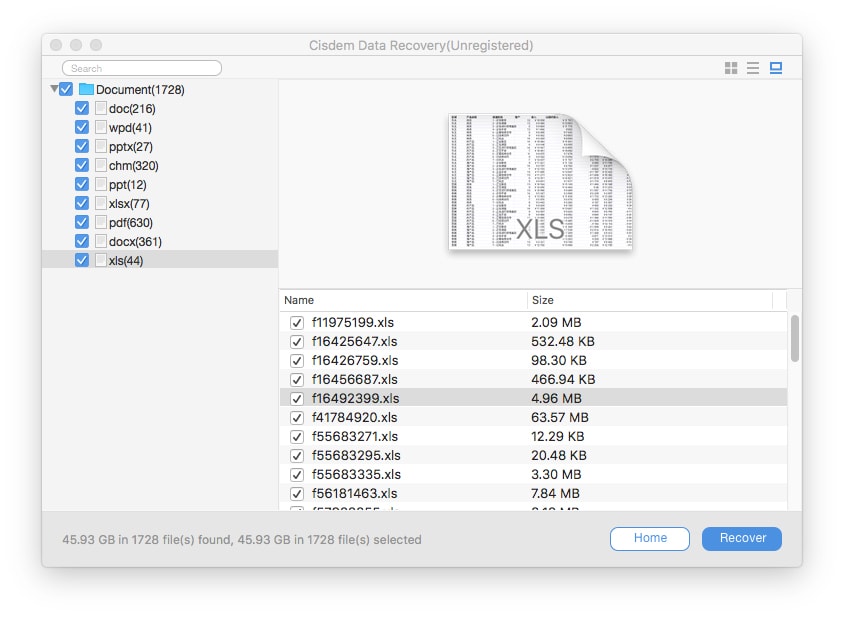This screenshot has width=844, height=617.
Task: Select the pdf(630) tree label
Action: [x=131, y=222]
